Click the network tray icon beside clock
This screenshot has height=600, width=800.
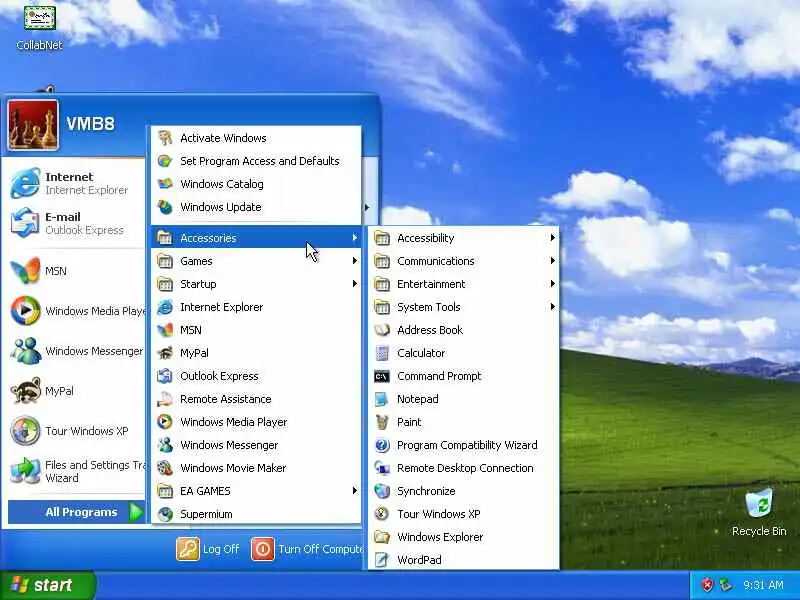pos(725,585)
